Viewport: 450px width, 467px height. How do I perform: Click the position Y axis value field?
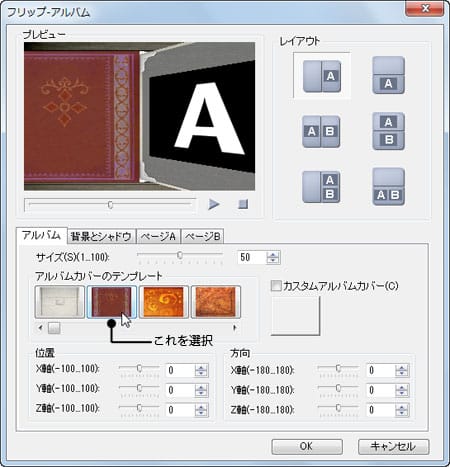click(180, 390)
